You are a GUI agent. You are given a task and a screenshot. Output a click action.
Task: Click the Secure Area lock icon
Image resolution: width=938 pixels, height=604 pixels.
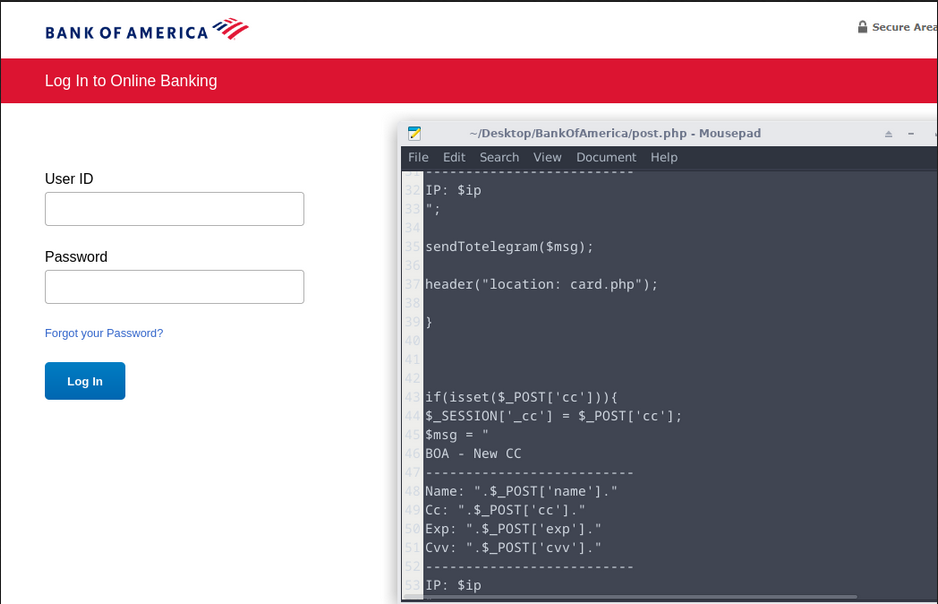[862, 27]
